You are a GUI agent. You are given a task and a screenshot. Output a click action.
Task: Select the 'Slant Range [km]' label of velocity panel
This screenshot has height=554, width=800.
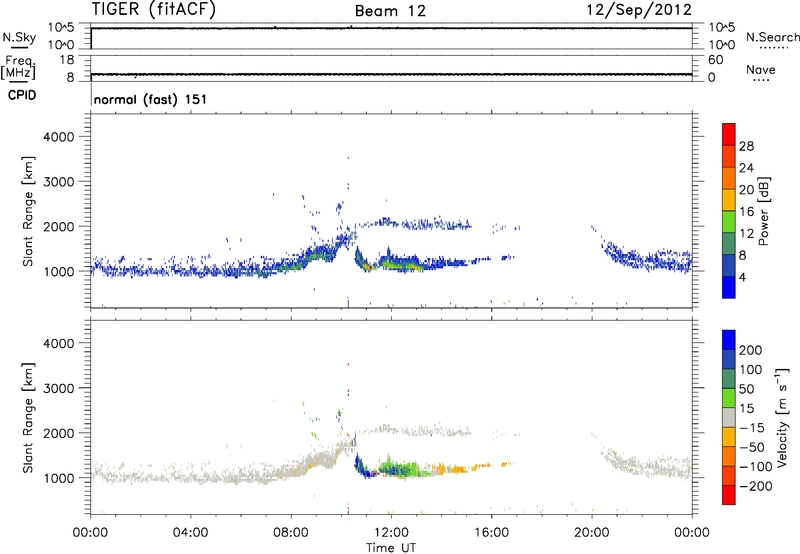28,418
